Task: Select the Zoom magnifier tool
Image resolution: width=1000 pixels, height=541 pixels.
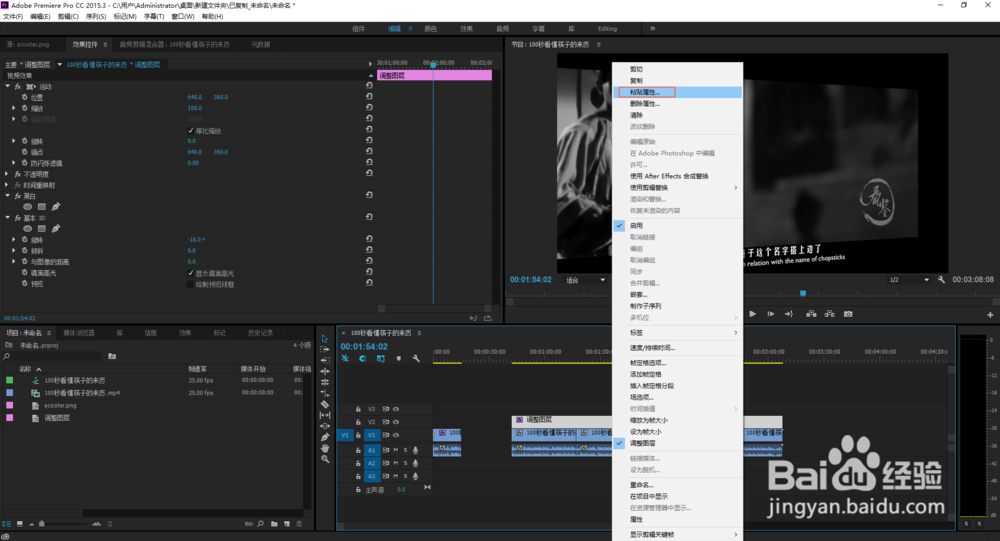Action: pos(325,459)
